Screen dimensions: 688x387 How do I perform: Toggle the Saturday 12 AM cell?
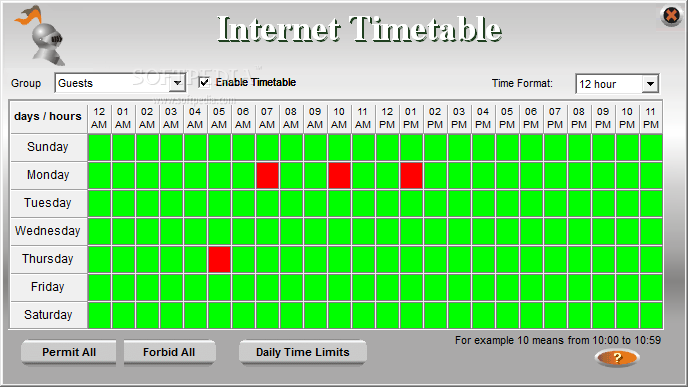100,315
